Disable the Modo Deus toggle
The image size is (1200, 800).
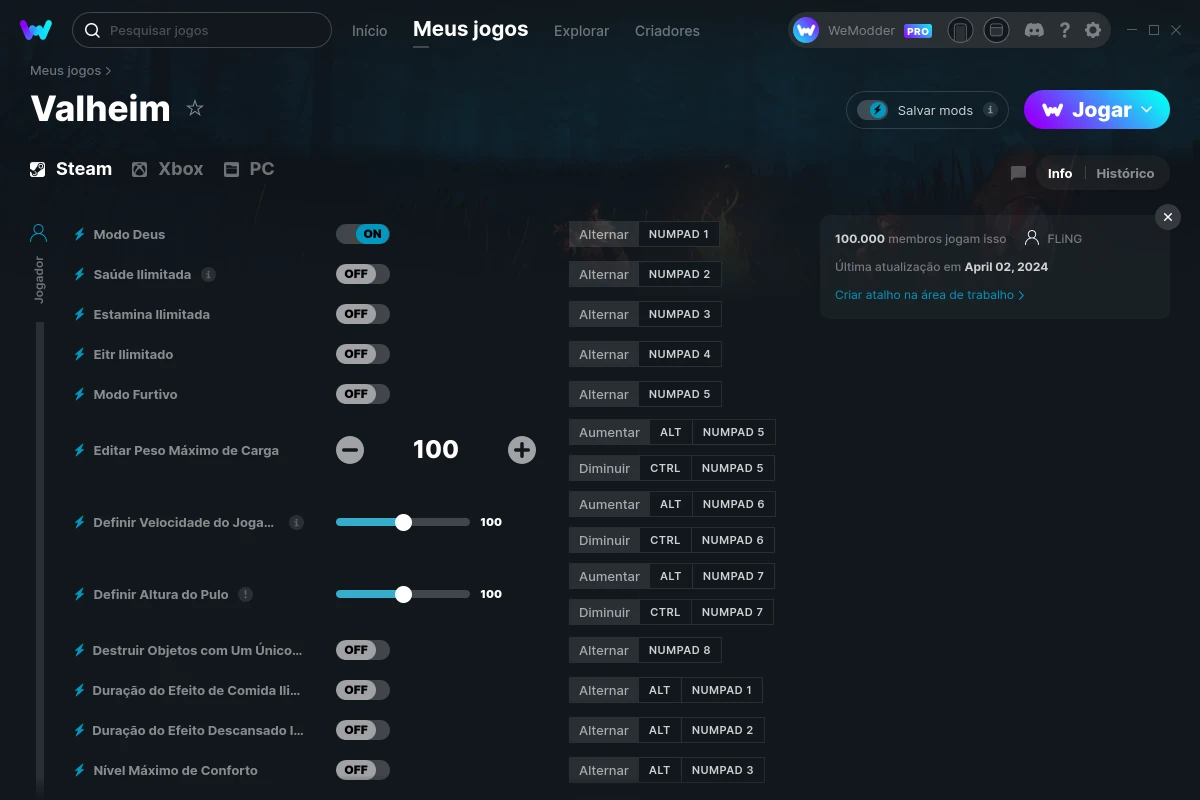pos(362,233)
